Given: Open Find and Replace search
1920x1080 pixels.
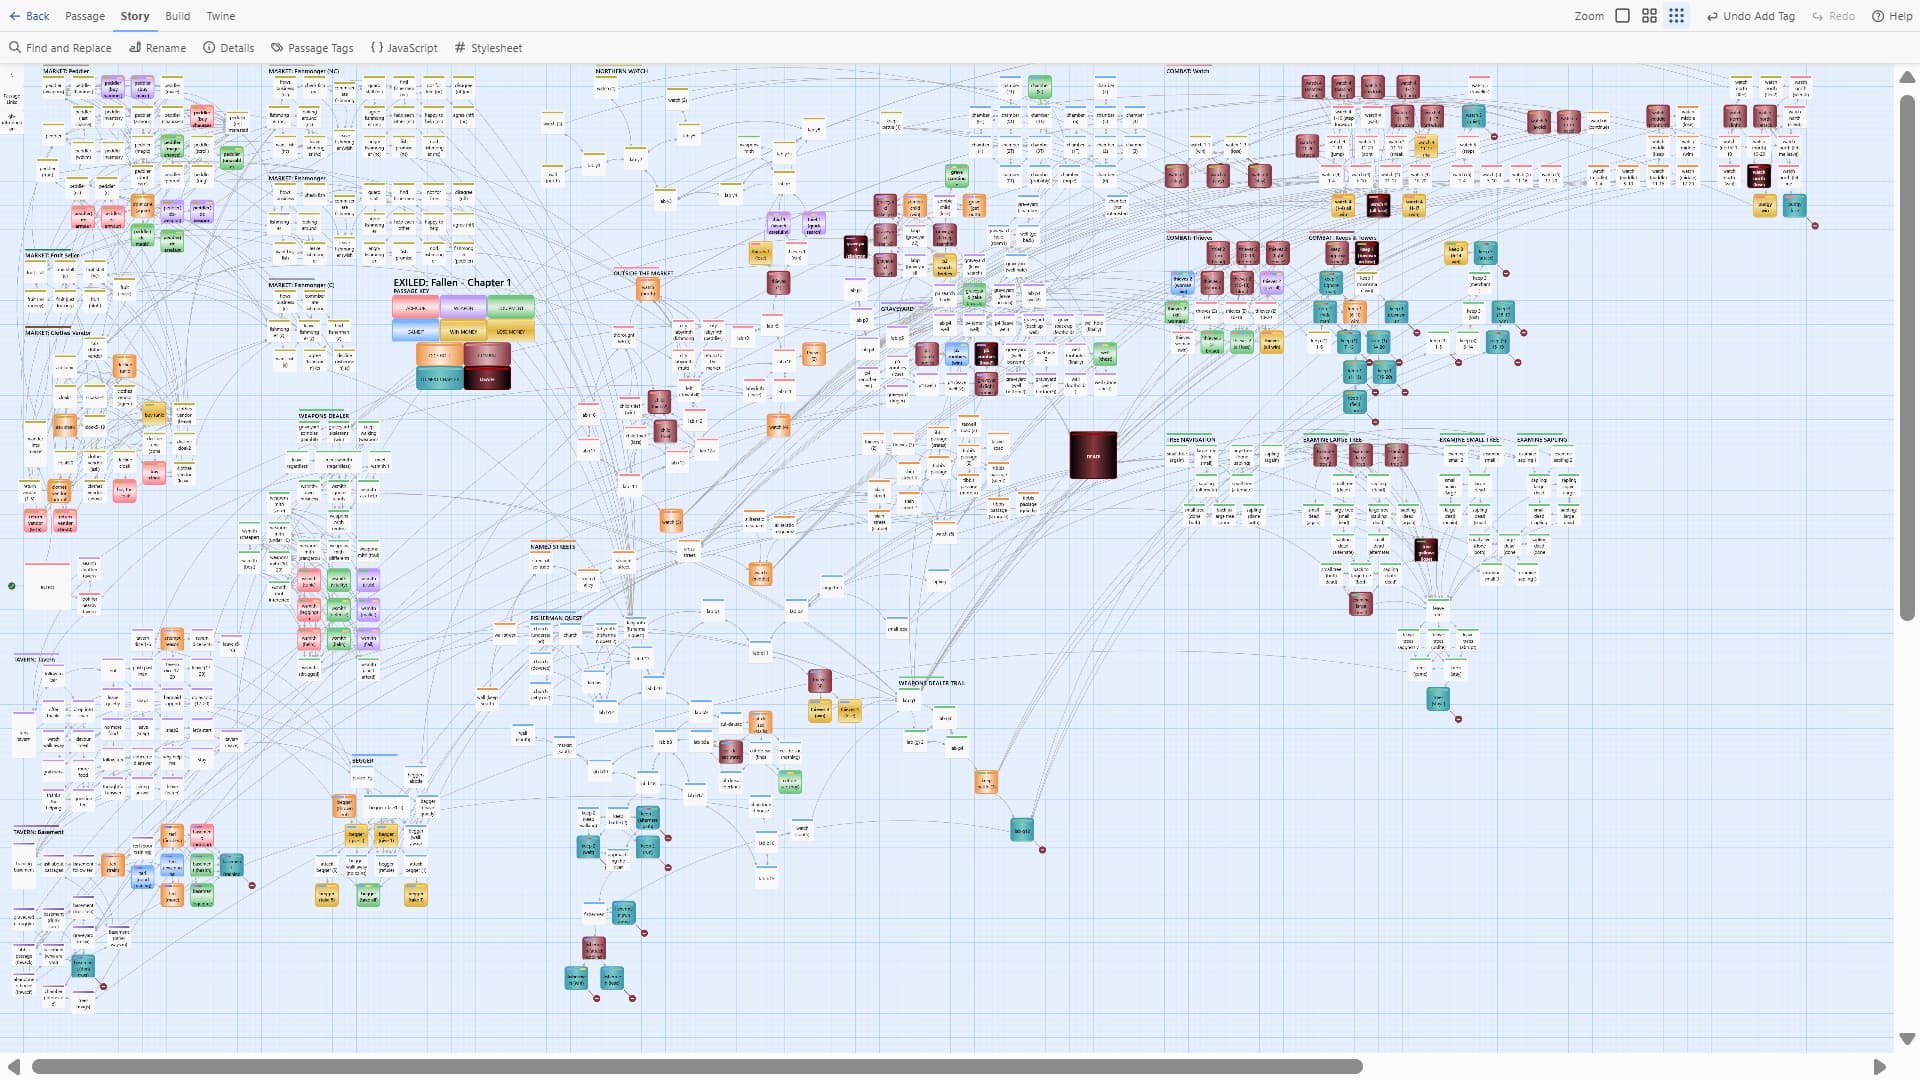Looking at the screenshot, I should click(x=60, y=48).
